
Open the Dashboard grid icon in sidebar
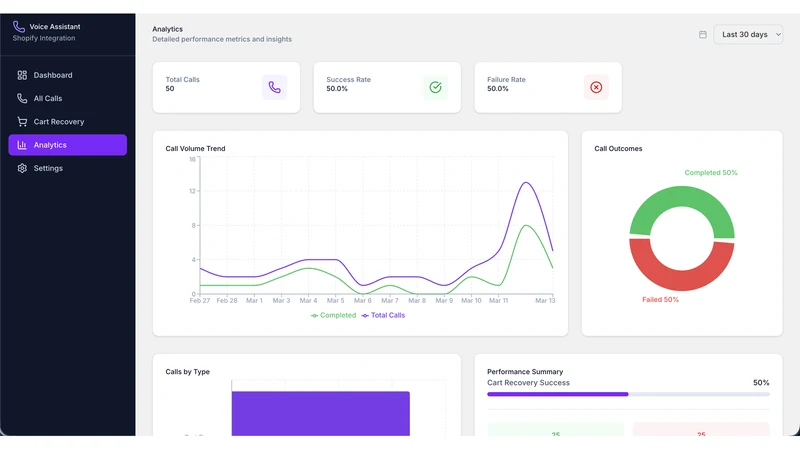pyautogui.click(x=22, y=75)
